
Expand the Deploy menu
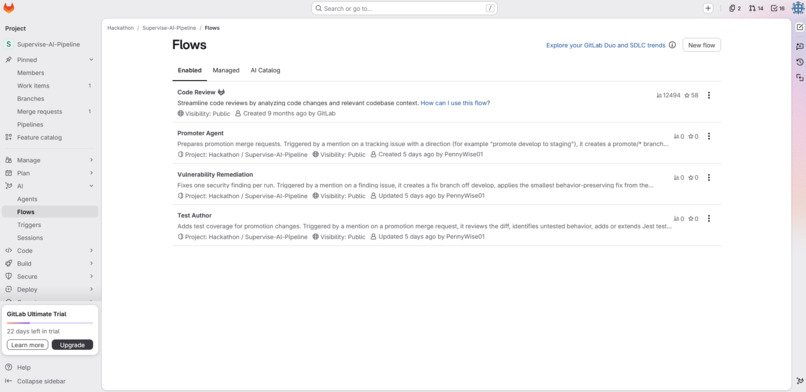(49, 289)
